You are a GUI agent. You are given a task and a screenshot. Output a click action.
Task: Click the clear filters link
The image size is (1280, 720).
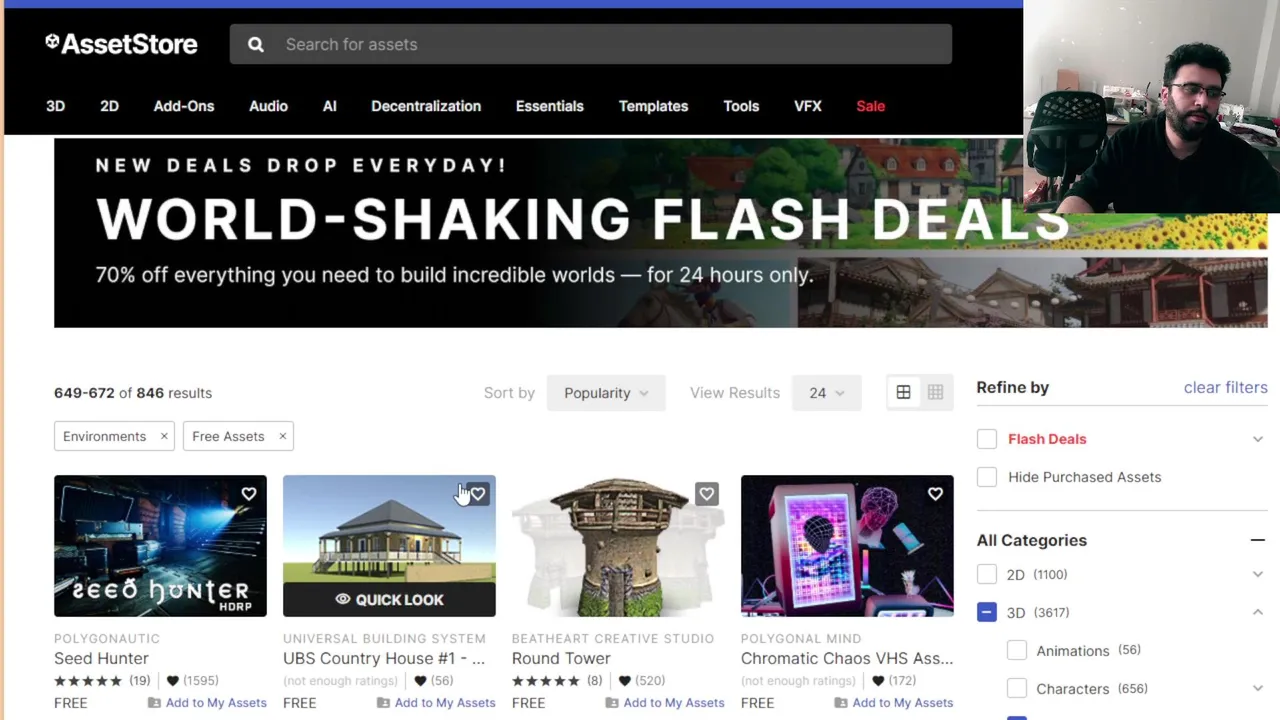(1225, 388)
